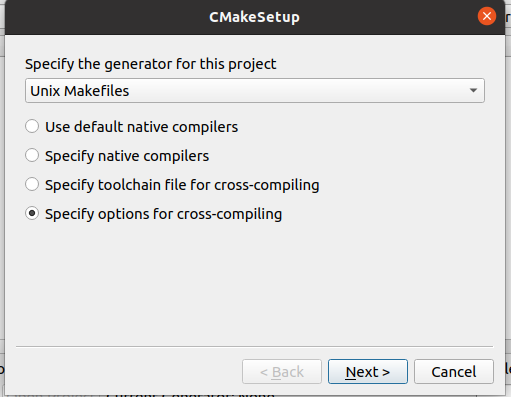Dismiss the wizard with the Cancel button
Screen dimensions: 511x397
click(454, 371)
